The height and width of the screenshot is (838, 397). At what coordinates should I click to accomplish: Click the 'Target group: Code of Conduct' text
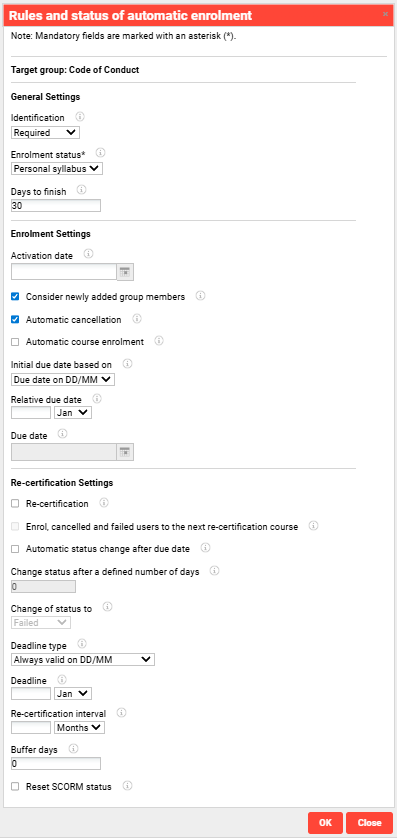coord(75,69)
